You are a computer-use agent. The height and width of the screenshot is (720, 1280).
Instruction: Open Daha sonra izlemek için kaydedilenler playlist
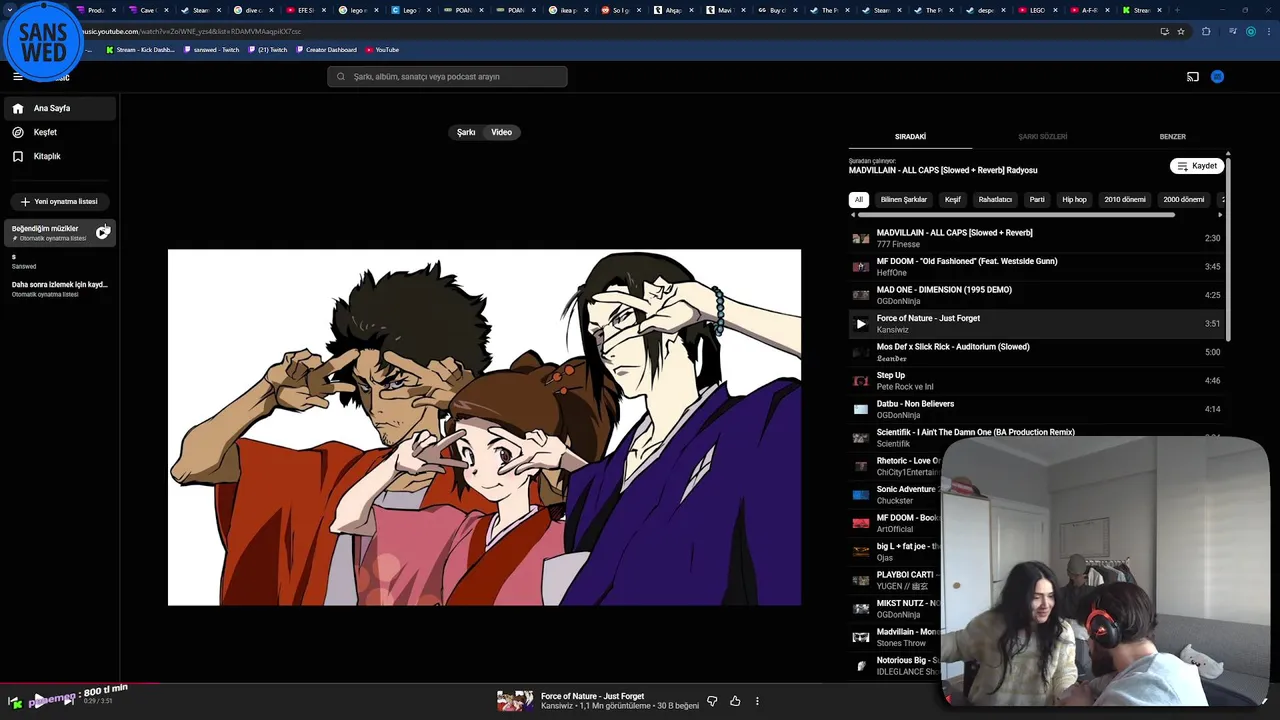coord(60,288)
